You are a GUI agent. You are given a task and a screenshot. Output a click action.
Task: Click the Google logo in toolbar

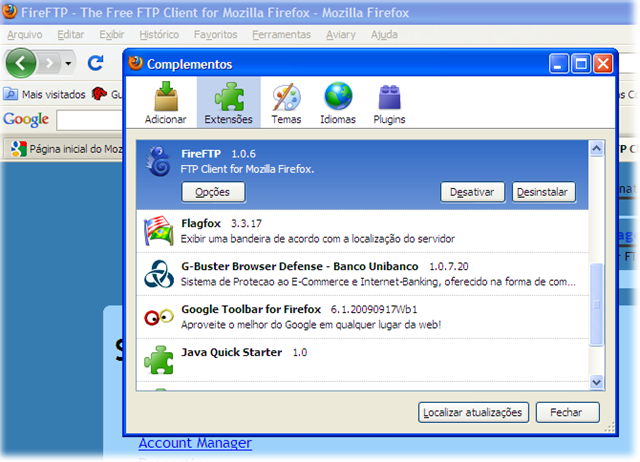point(26,119)
